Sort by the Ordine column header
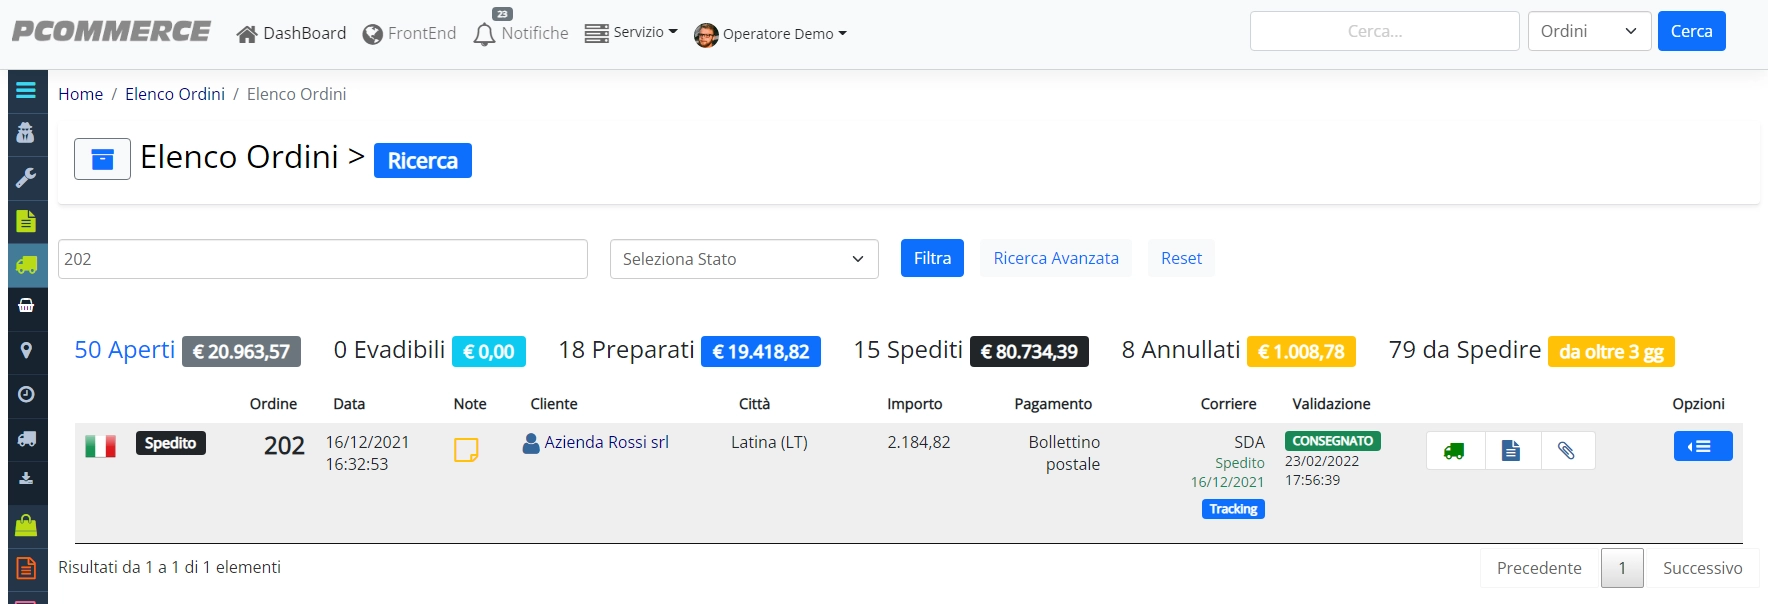This screenshot has height=604, width=1768. point(273,404)
